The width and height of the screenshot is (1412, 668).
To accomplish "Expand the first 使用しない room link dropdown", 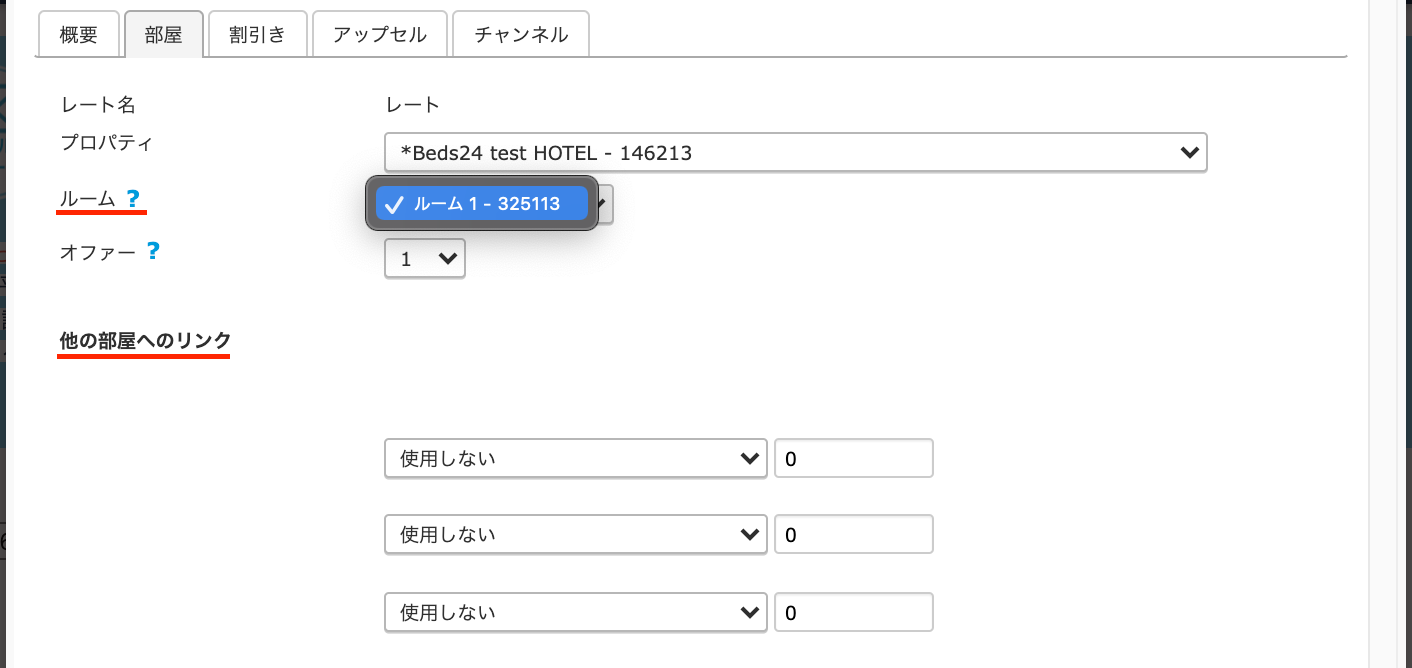I will pos(575,459).
